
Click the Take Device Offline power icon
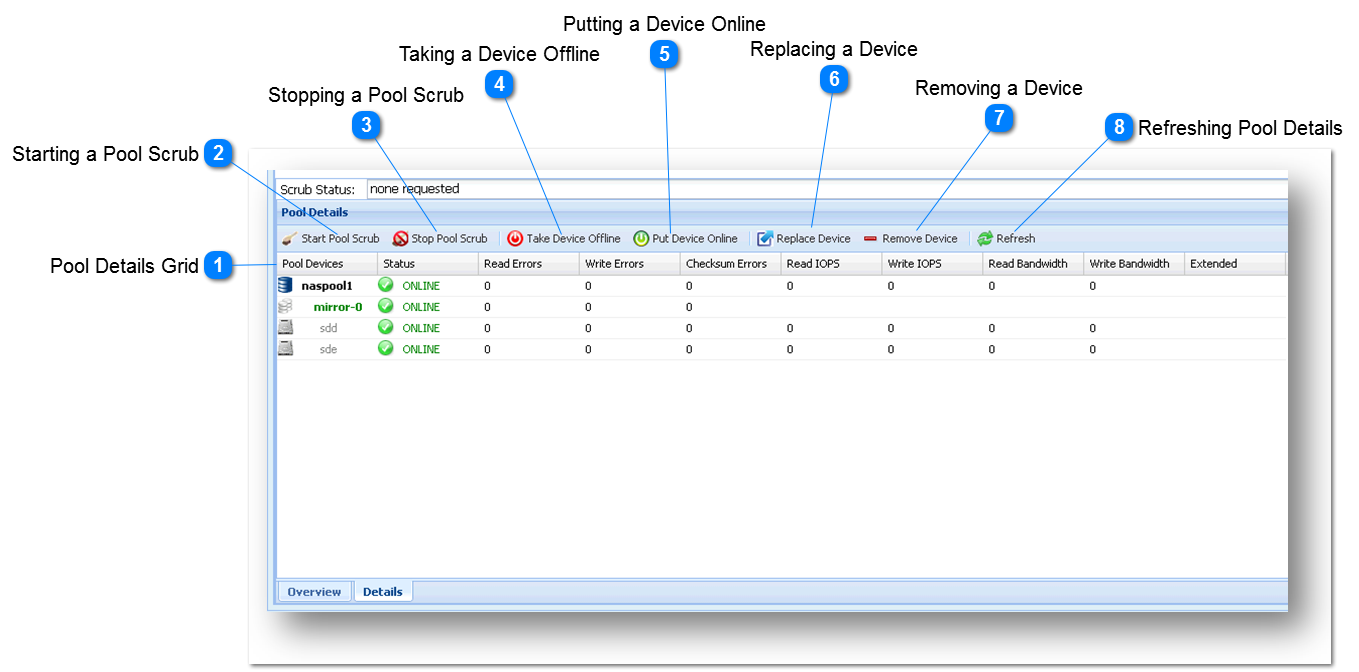[515, 239]
